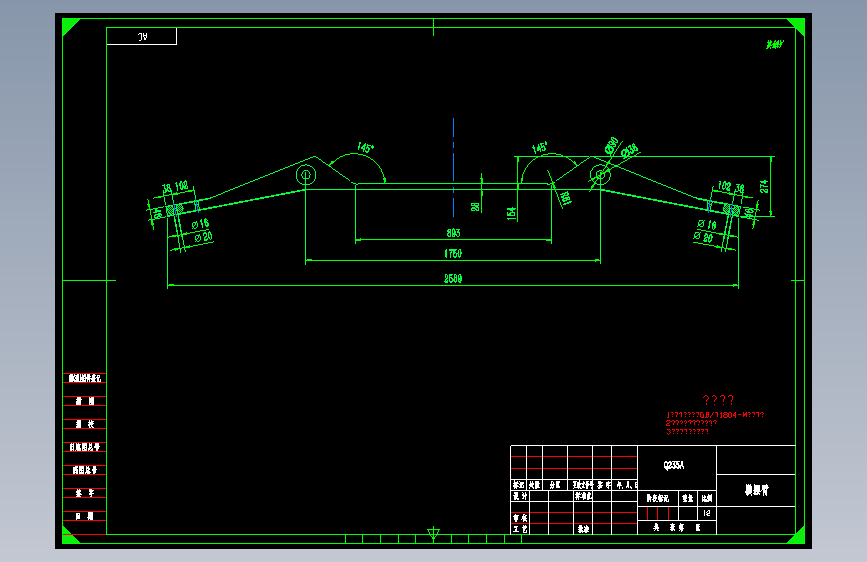Select the 803 dimension text
This screenshot has height=562, width=867.
click(453, 233)
